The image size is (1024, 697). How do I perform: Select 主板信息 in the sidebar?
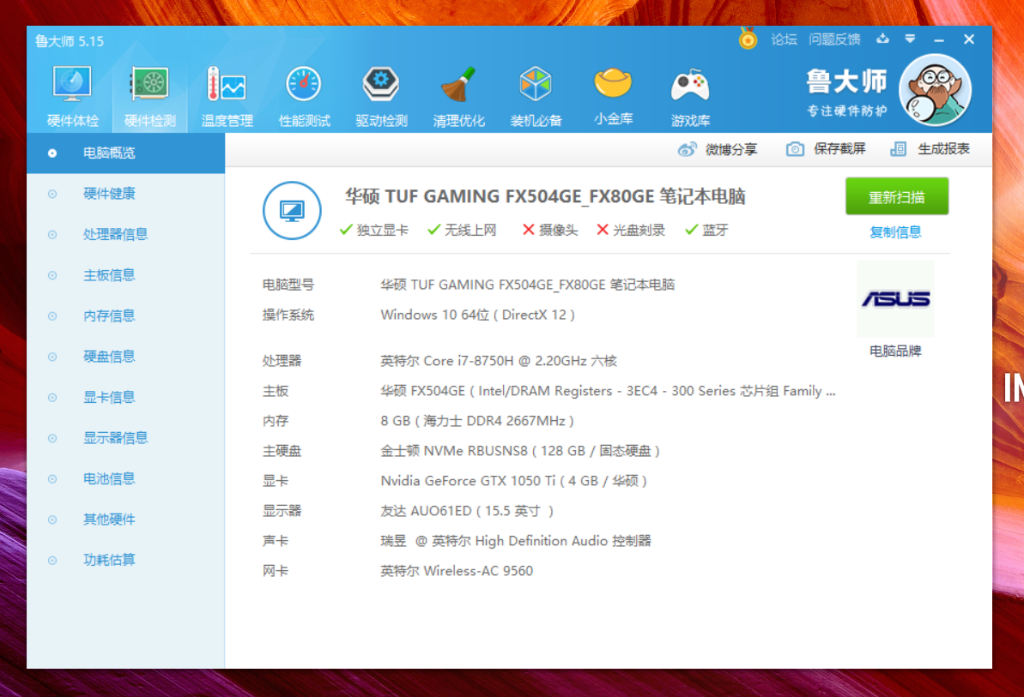126,275
